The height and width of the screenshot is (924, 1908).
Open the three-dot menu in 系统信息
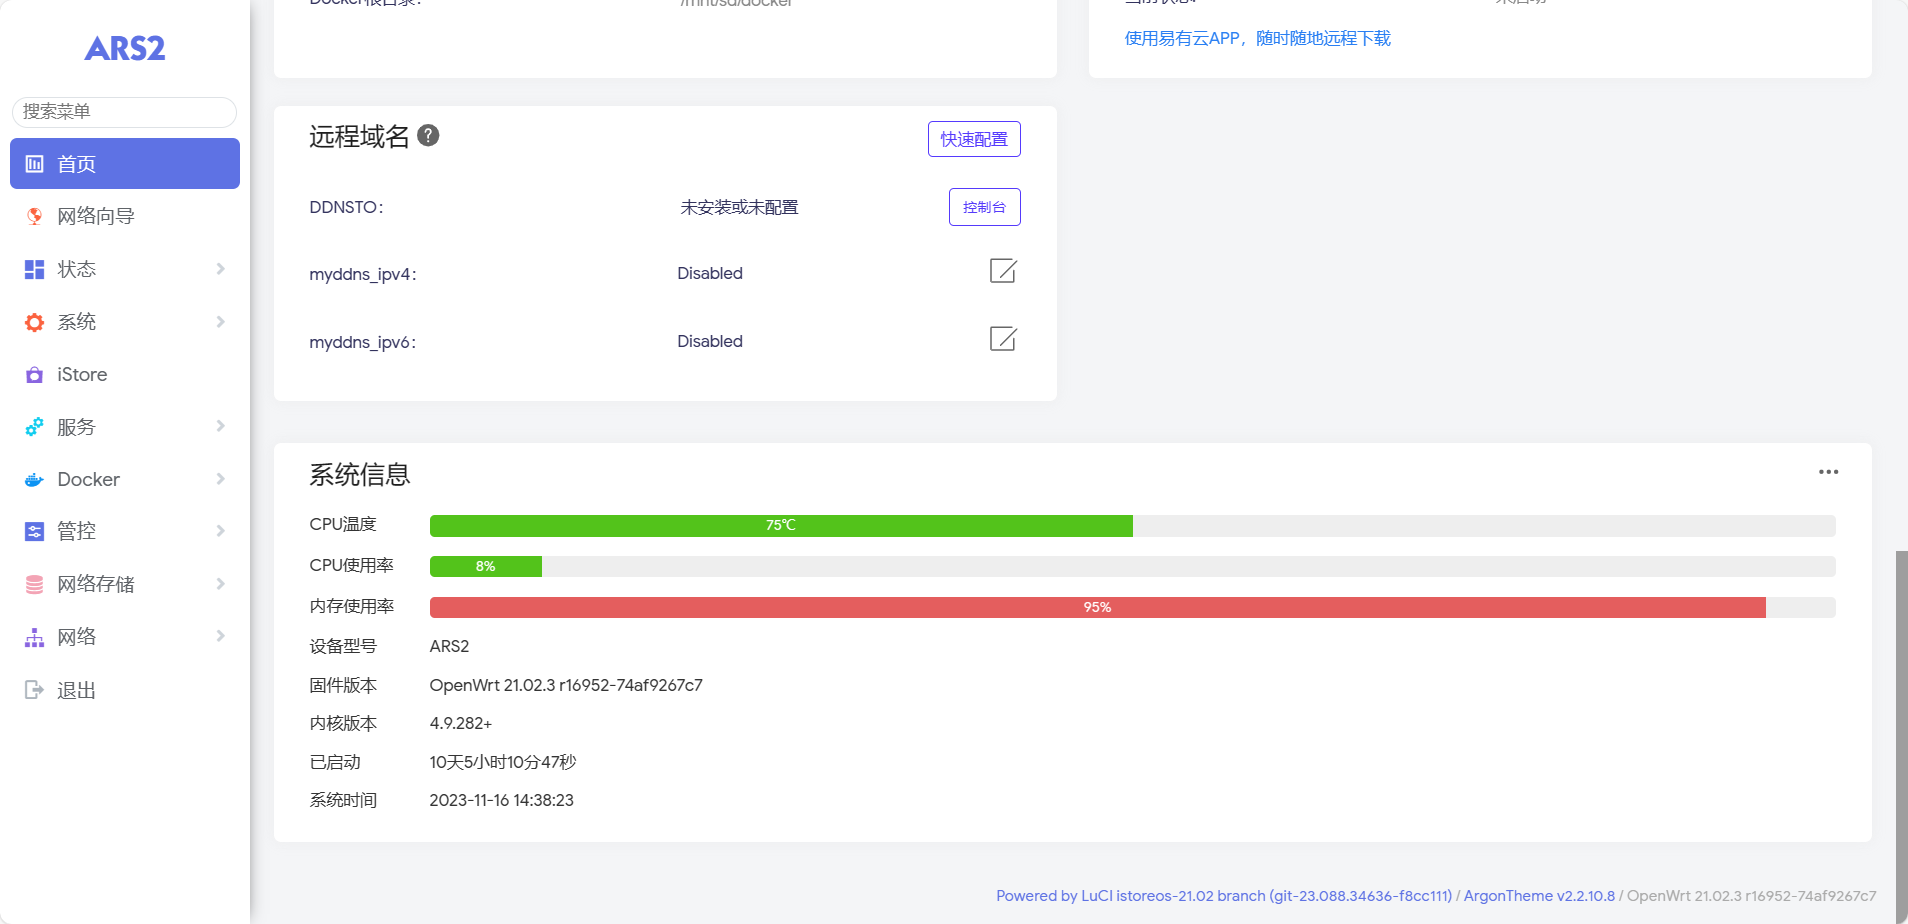tap(1828, 472)
